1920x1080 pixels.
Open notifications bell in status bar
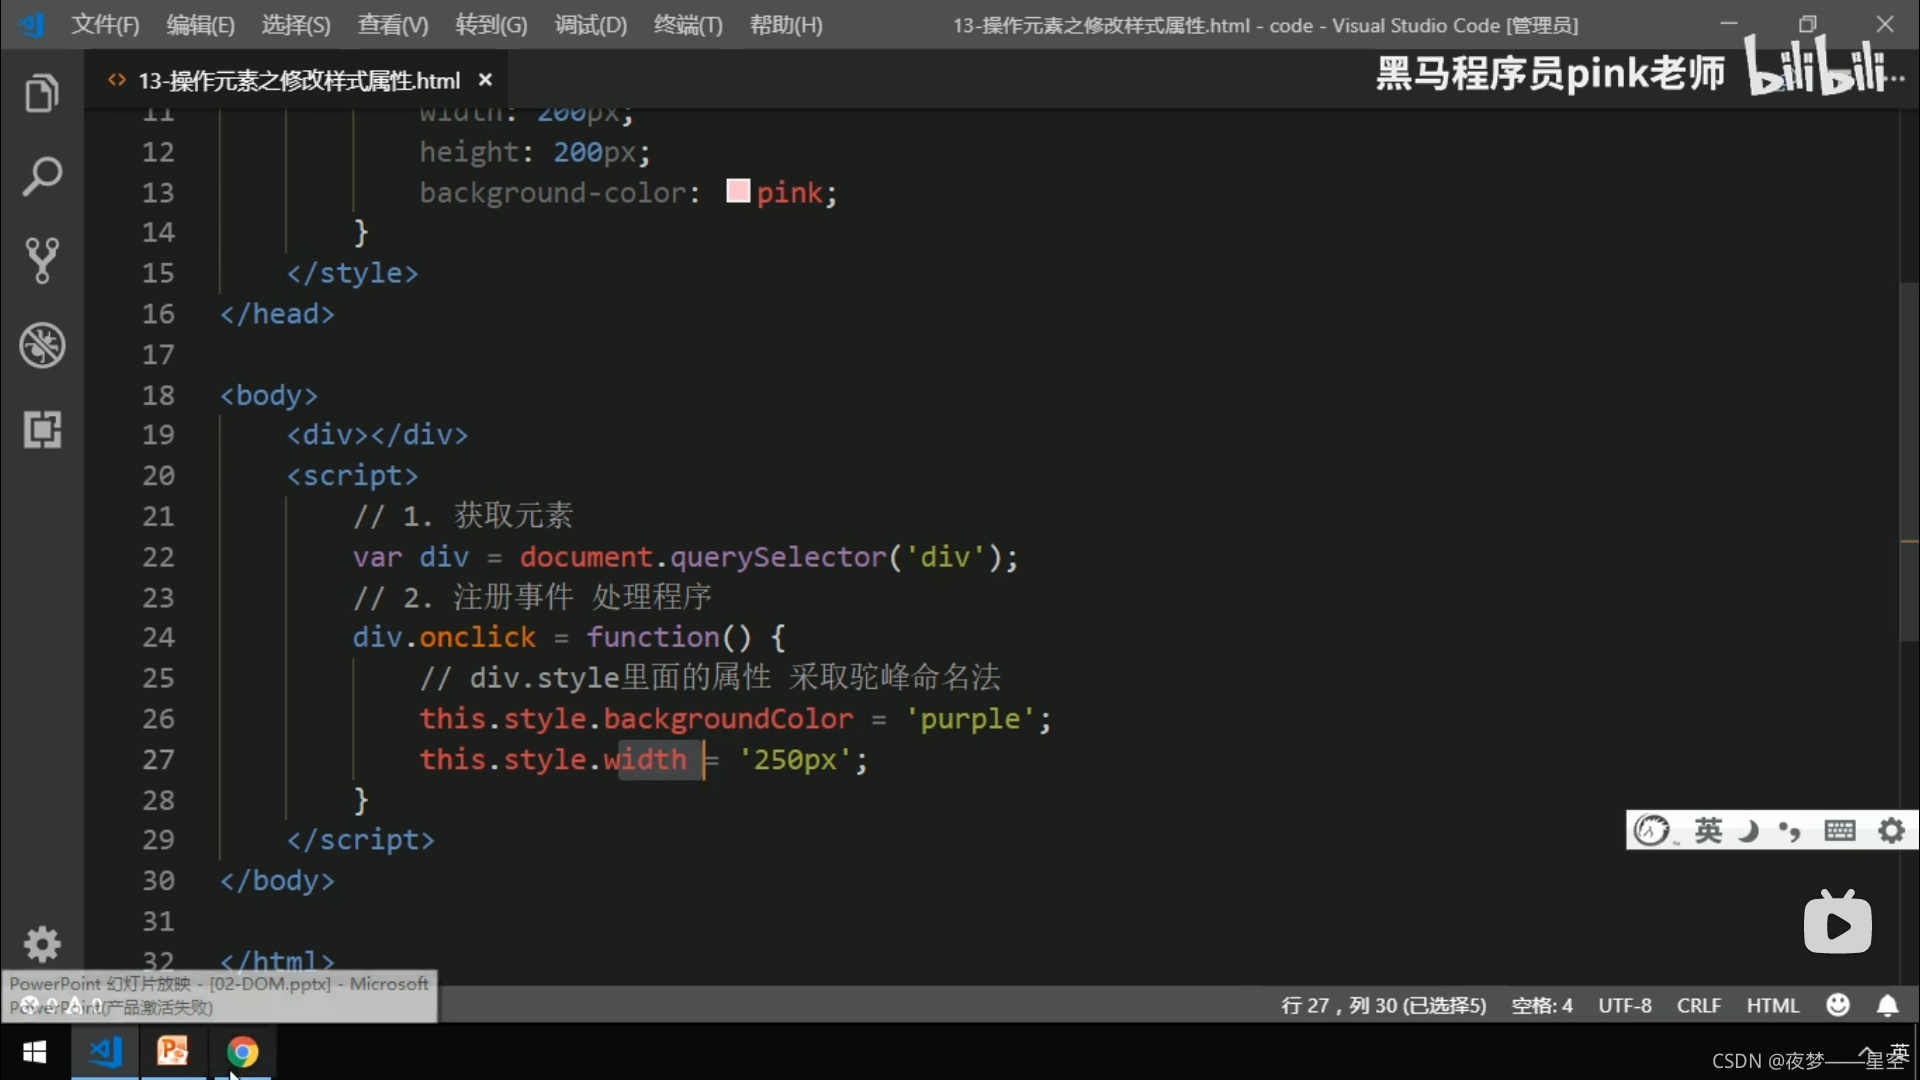[1888, 1005]
